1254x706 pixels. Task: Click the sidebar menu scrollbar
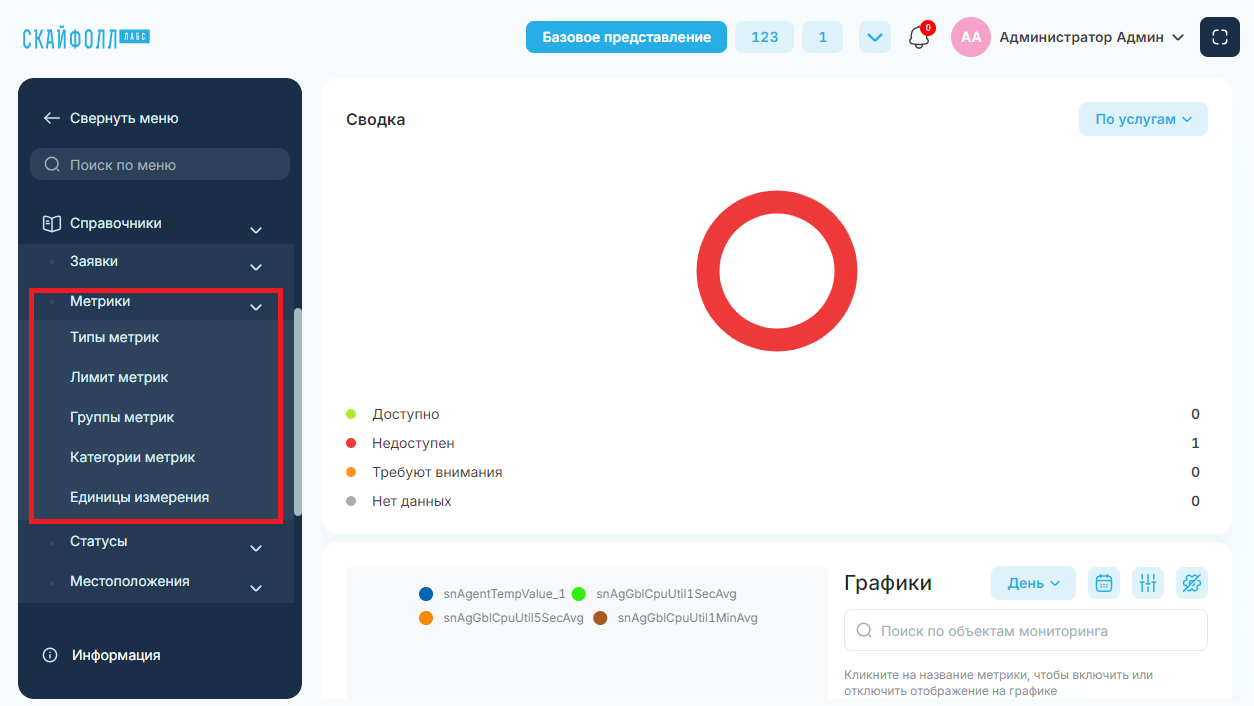(x=298, y=410)
